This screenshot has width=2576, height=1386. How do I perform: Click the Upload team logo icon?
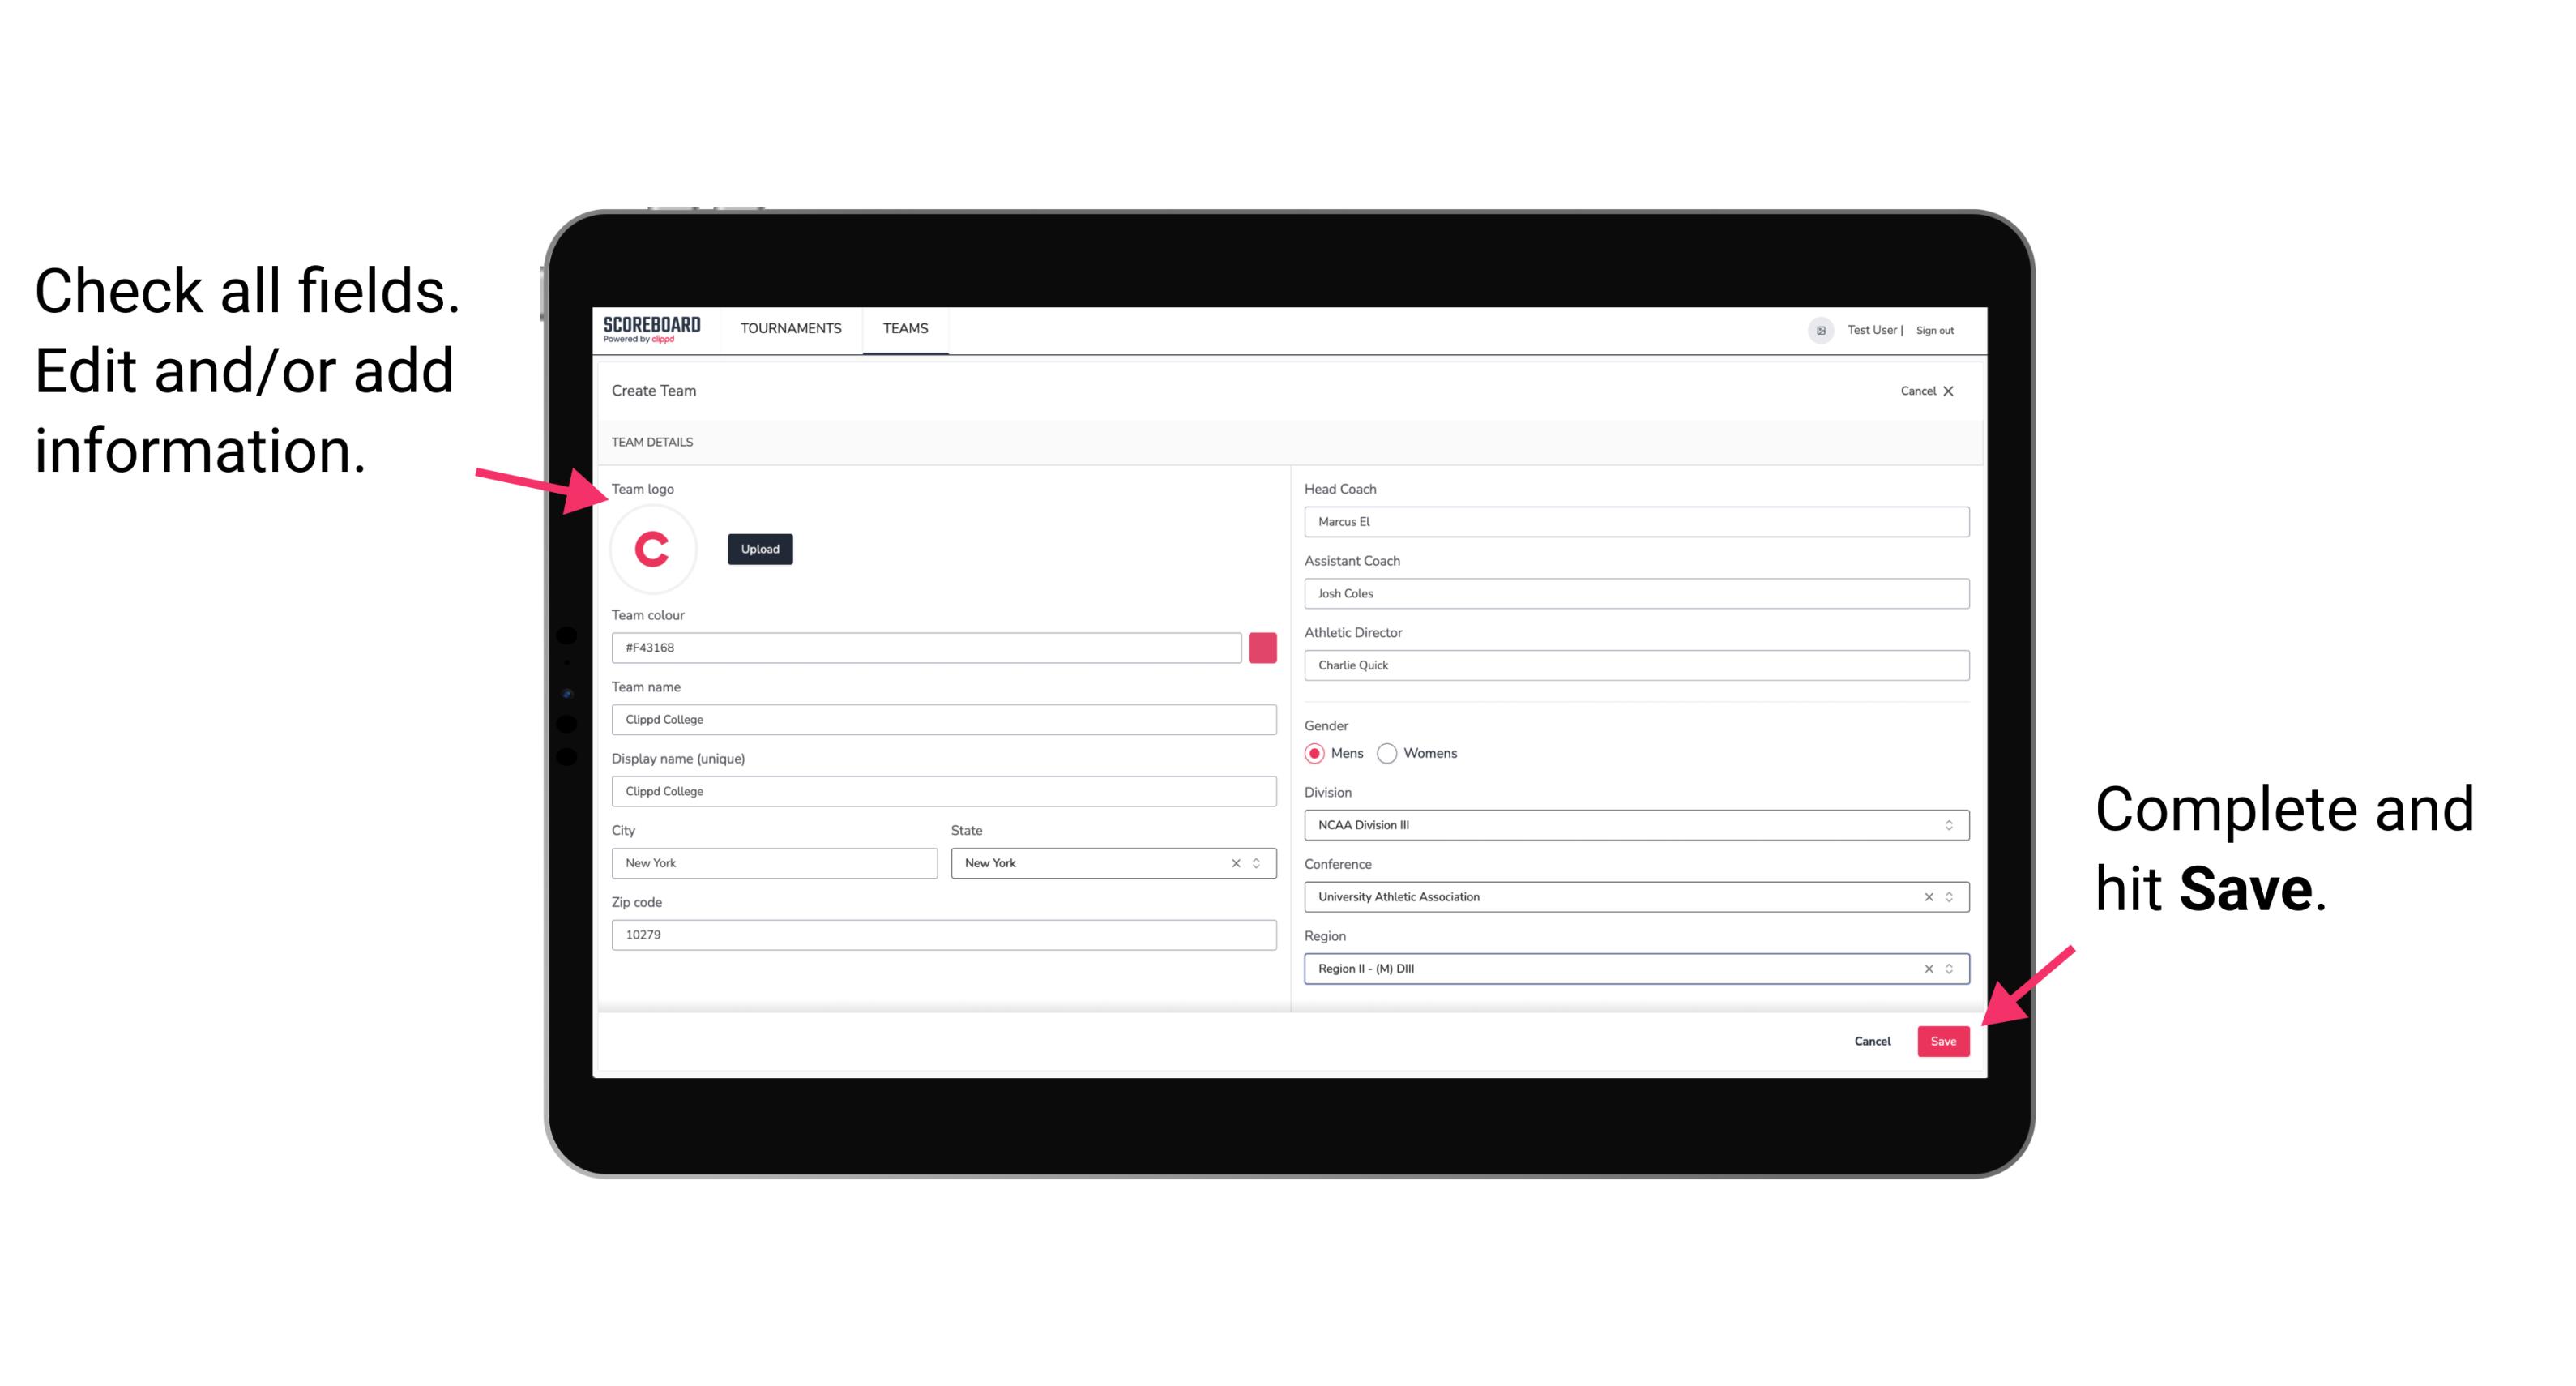[759, 550]
